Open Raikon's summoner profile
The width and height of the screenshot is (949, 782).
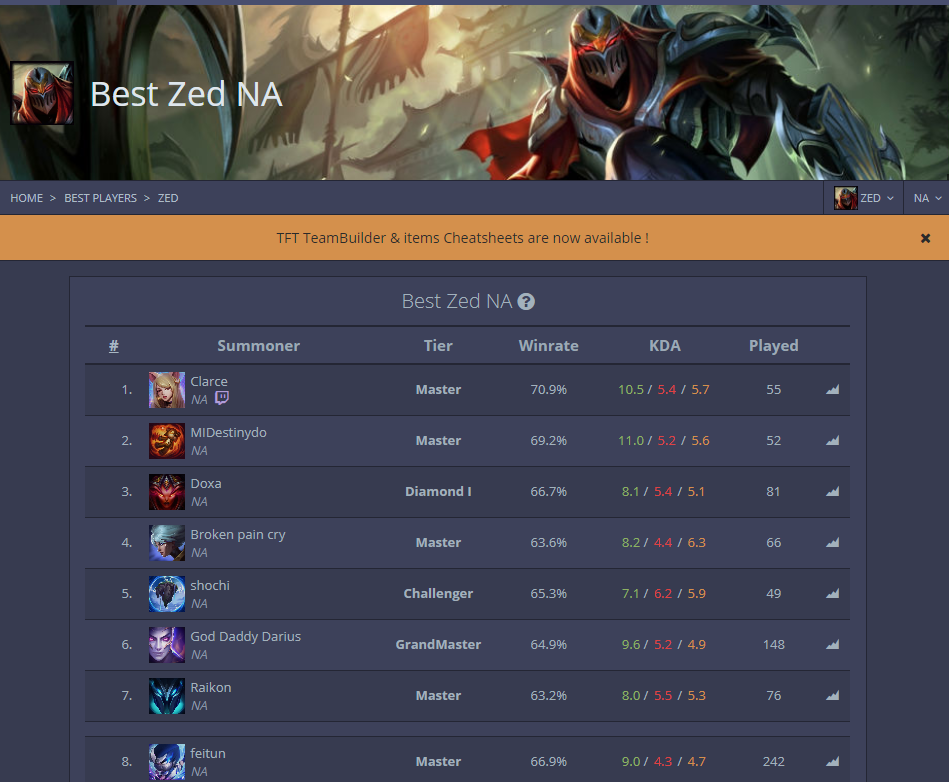[211, 688]
